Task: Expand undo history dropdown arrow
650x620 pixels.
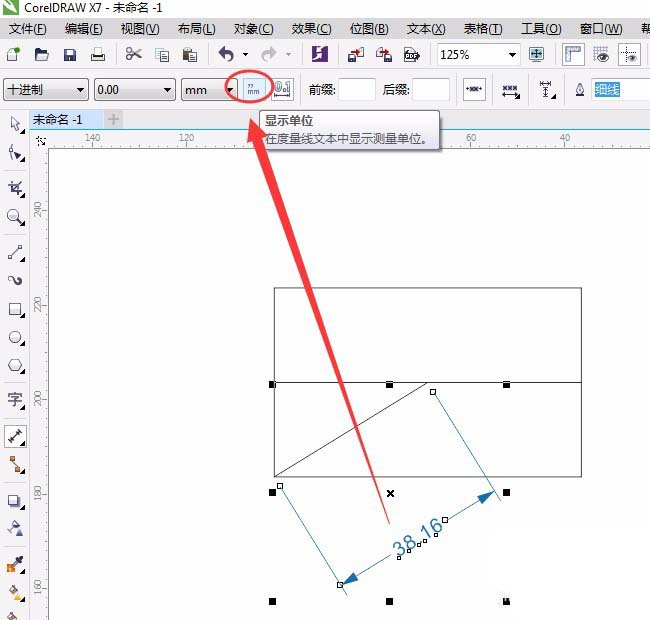Action: pyautogui.click(x=245, y=54)
